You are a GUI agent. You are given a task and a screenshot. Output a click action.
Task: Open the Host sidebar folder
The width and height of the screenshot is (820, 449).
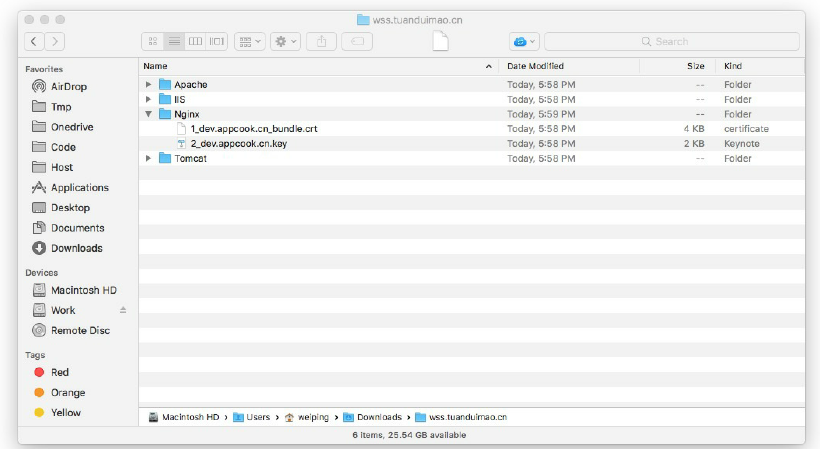click(62, 167)
